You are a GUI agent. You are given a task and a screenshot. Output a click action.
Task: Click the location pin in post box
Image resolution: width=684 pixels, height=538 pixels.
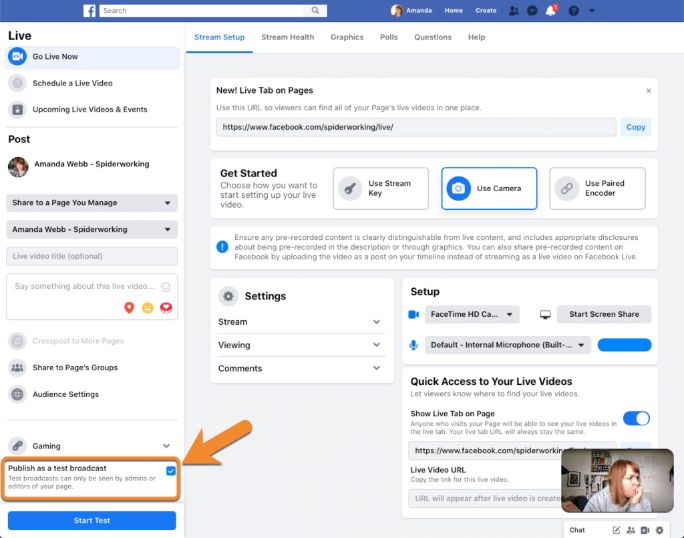click(x=129, y=308)
